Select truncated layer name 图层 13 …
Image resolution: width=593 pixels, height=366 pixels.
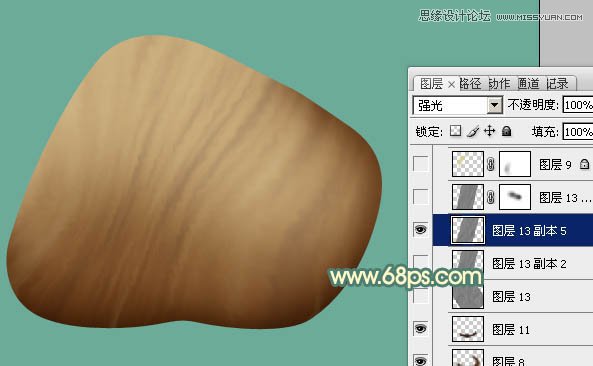[x=565, y=198]
